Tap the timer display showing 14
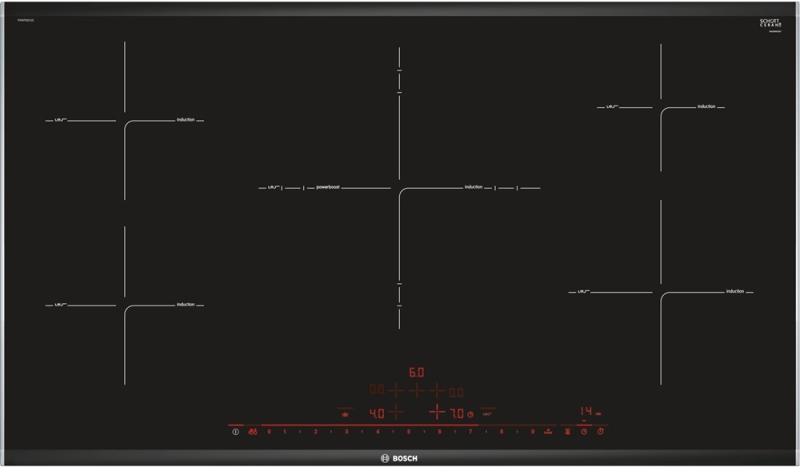Screen dimensions: 800x475 coord(586,411)
